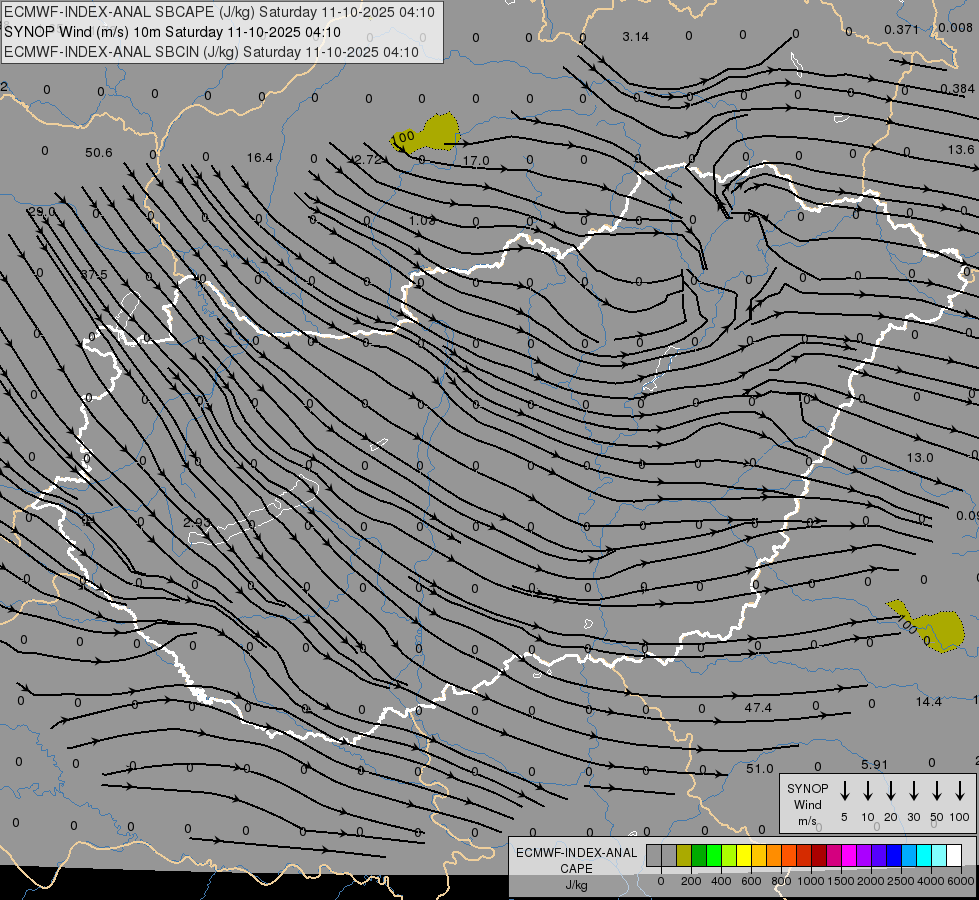This screenshot has height=900, width=979.
Task: Click the 200 tick label in CAPE legend
Action: [691, 881]
